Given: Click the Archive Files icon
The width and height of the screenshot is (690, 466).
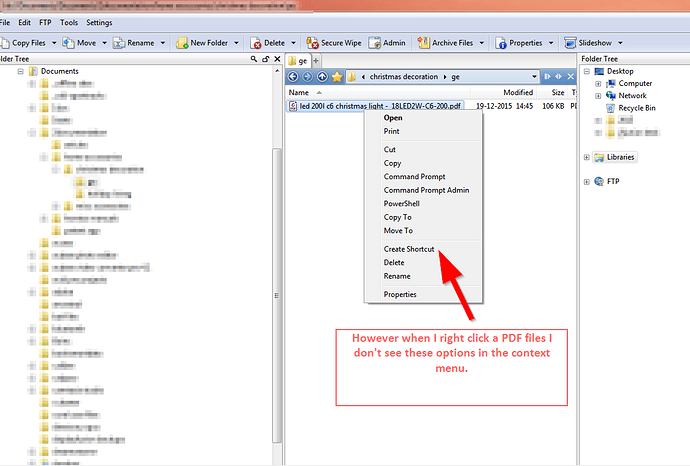Looking at the screenshot, I should click(x=423, y=43).
